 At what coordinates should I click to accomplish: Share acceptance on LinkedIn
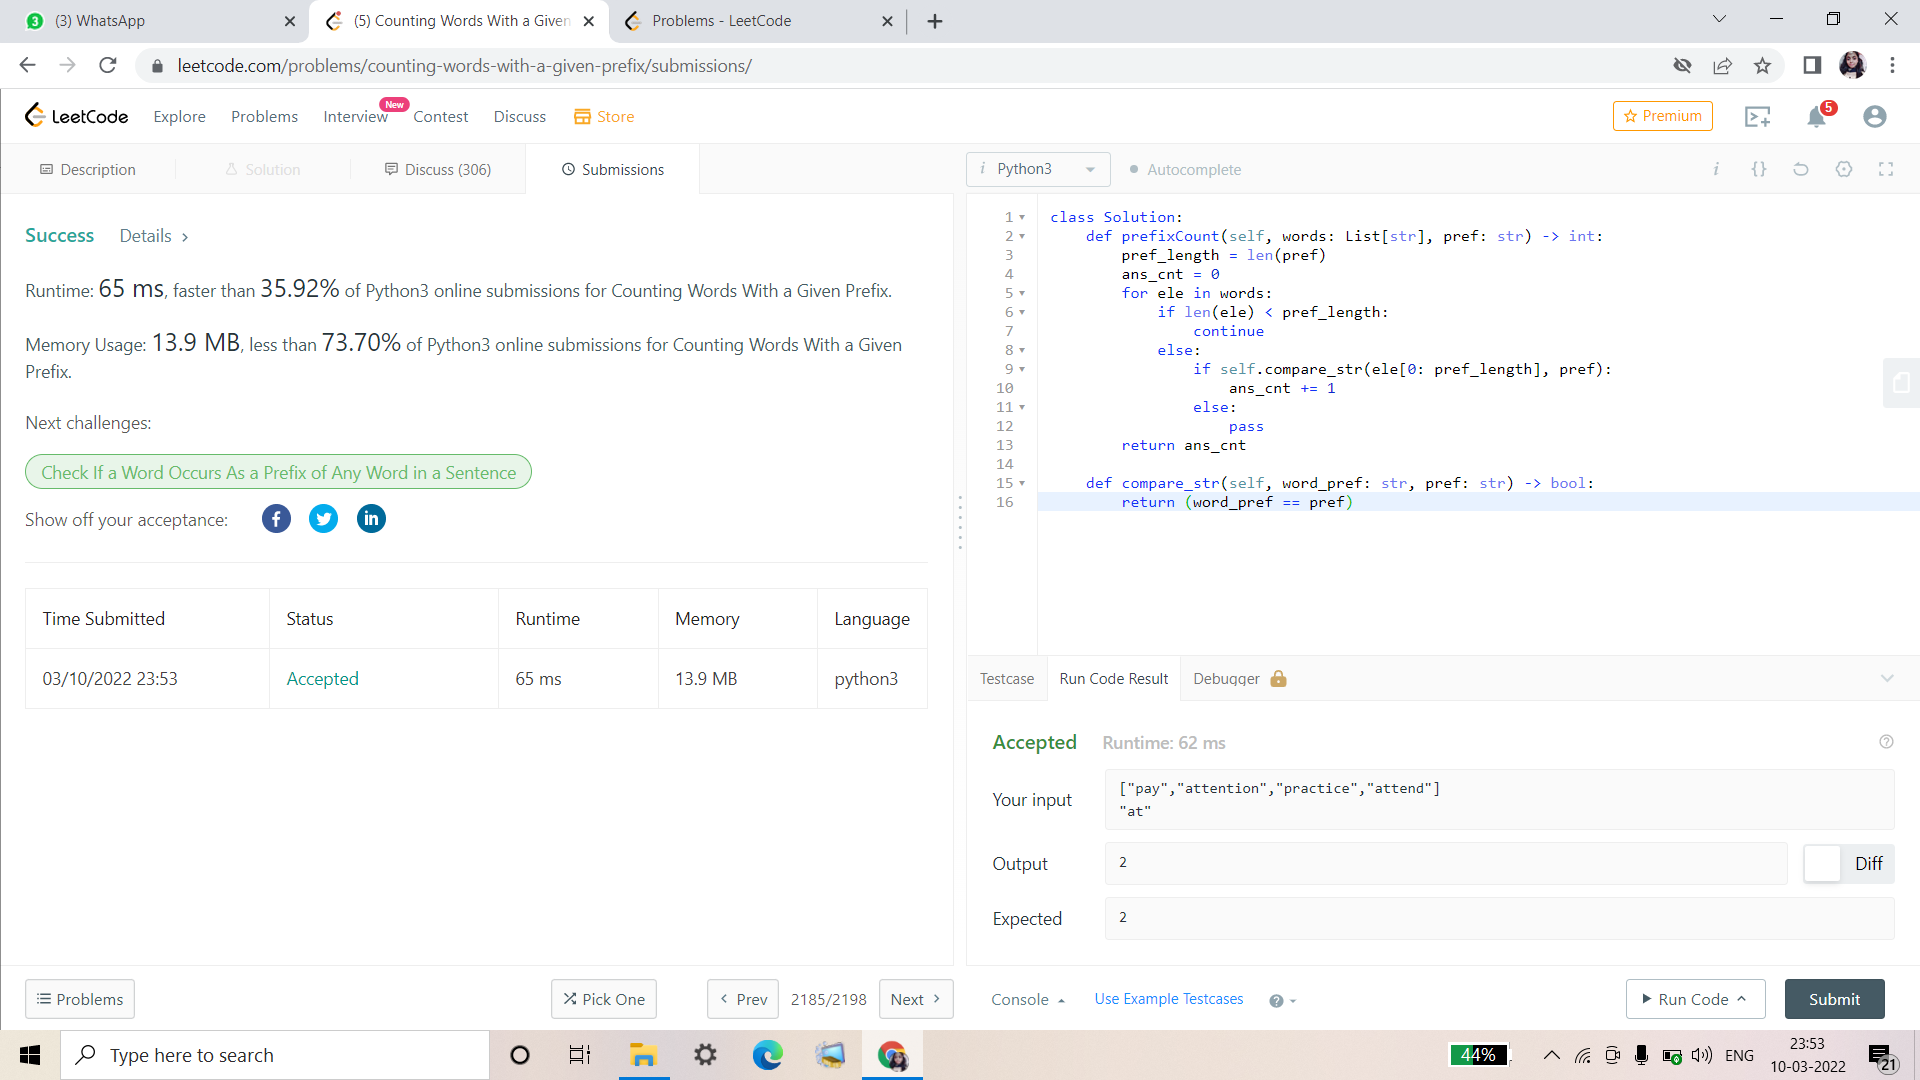tap(371, 519)
